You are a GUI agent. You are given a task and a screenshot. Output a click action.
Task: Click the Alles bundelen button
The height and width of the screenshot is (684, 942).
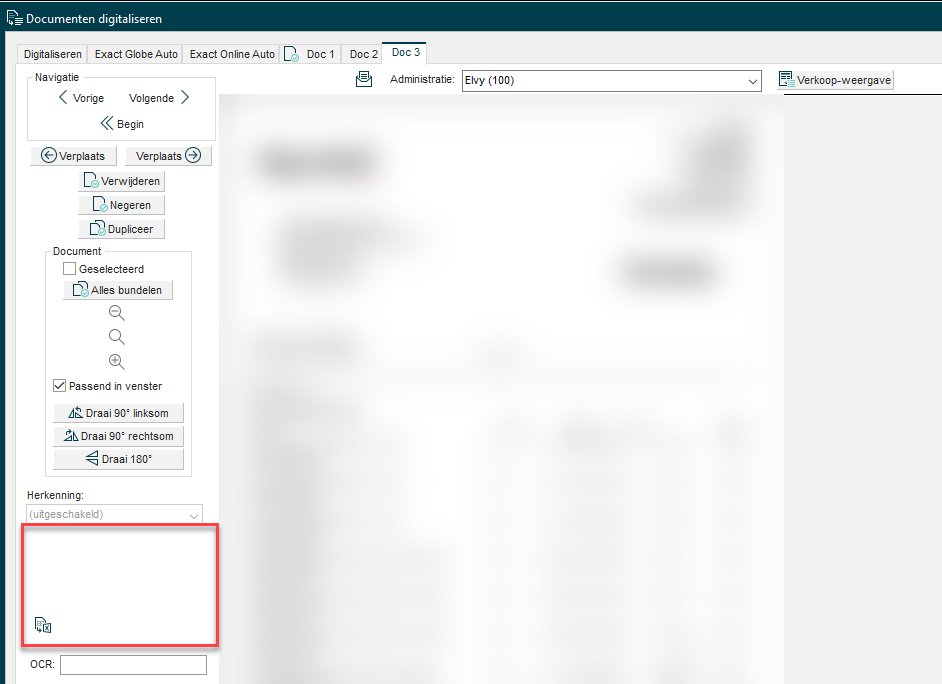[118, 290]
